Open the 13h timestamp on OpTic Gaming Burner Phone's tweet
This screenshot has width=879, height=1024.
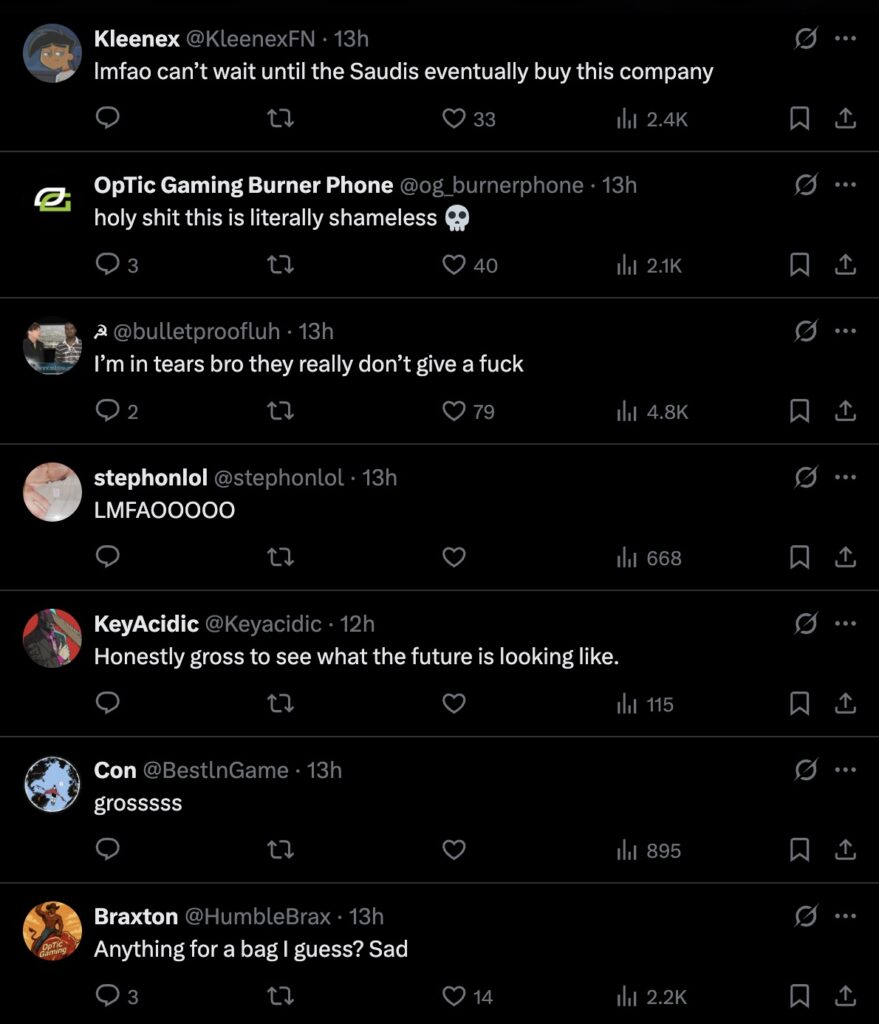pyautogui.click(x=620, y=185)
